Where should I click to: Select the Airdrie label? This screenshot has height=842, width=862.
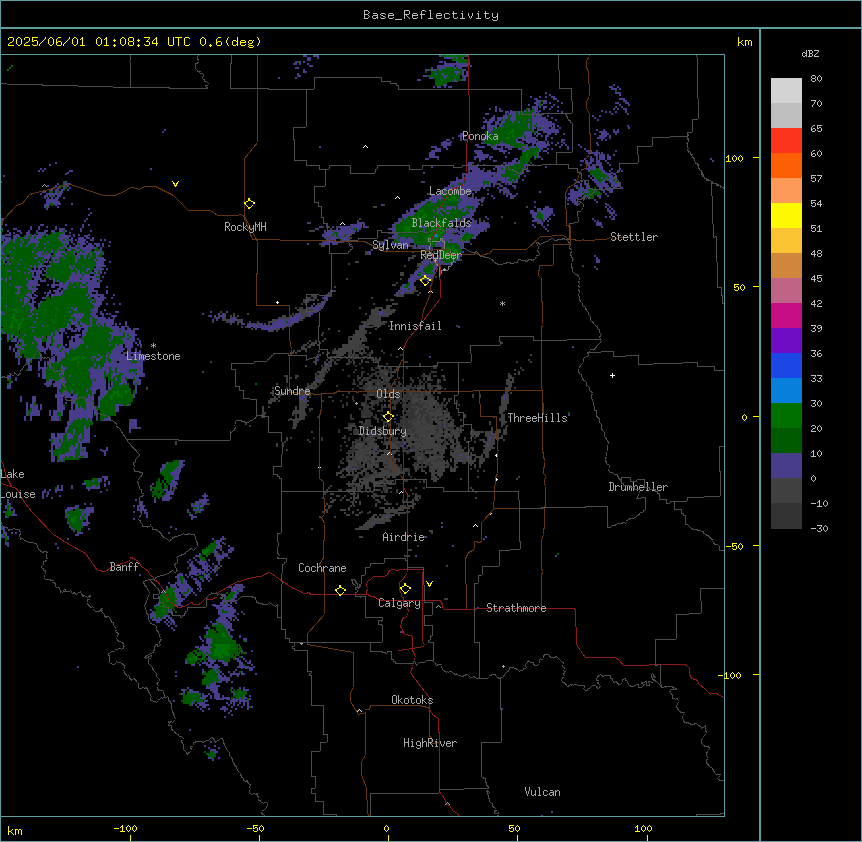click(x=404, y=537)
